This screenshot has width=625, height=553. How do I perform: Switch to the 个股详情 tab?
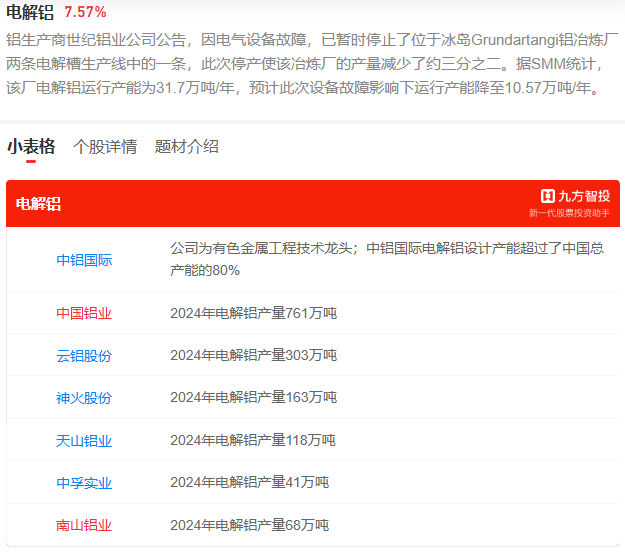click(105, 146)
